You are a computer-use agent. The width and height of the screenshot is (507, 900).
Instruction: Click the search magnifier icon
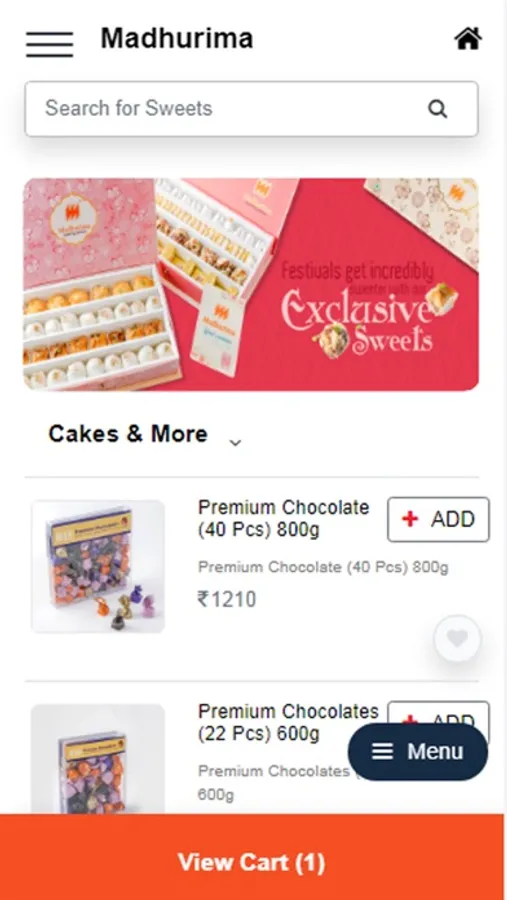click(x=438, y=108)
